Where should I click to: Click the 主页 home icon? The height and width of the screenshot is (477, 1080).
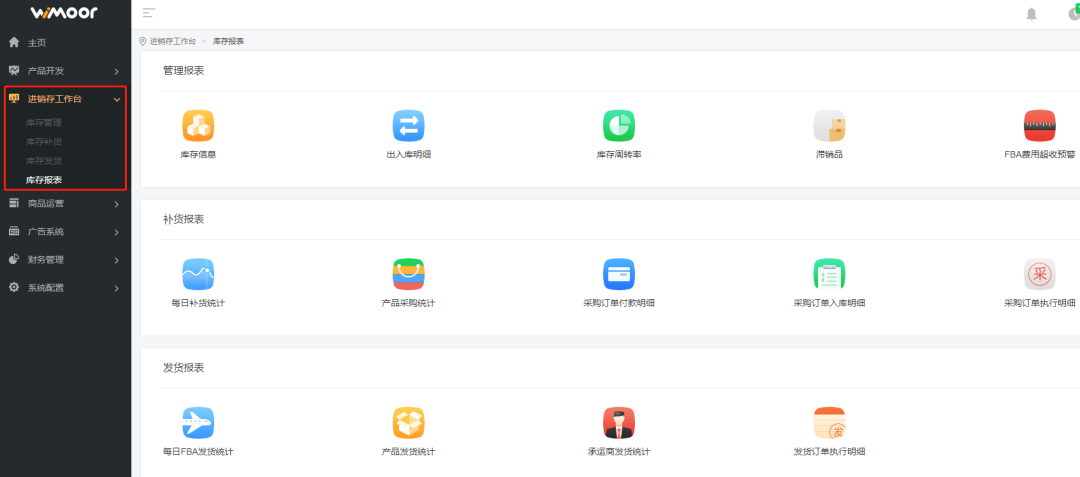click(x=14, y=43)
